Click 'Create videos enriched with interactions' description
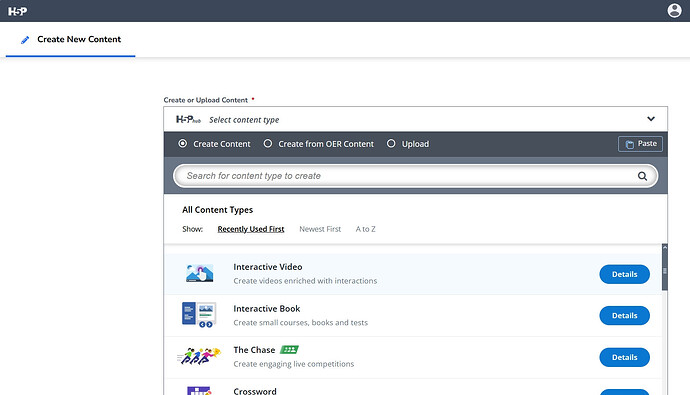Viewport: 690px width, 395px height. [x=305, y=281]
